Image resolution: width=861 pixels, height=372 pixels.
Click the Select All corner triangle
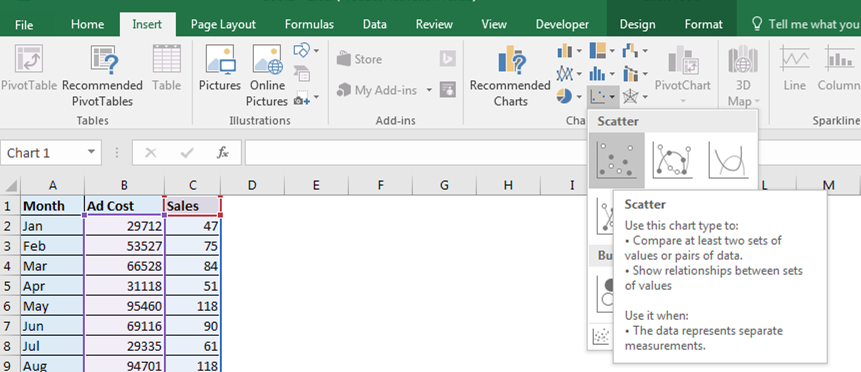point(11,186)
